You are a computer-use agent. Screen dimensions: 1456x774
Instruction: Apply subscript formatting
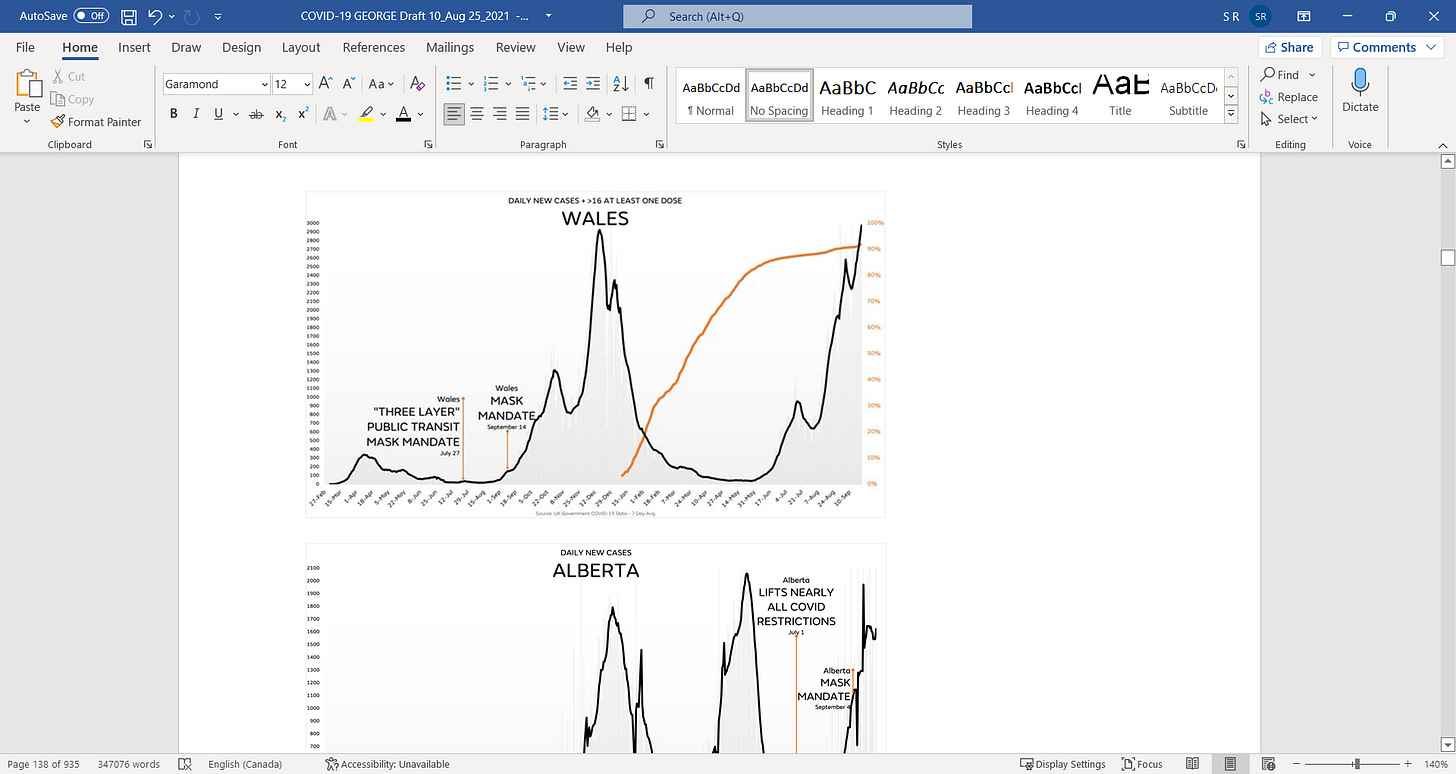tap(281, 114)
